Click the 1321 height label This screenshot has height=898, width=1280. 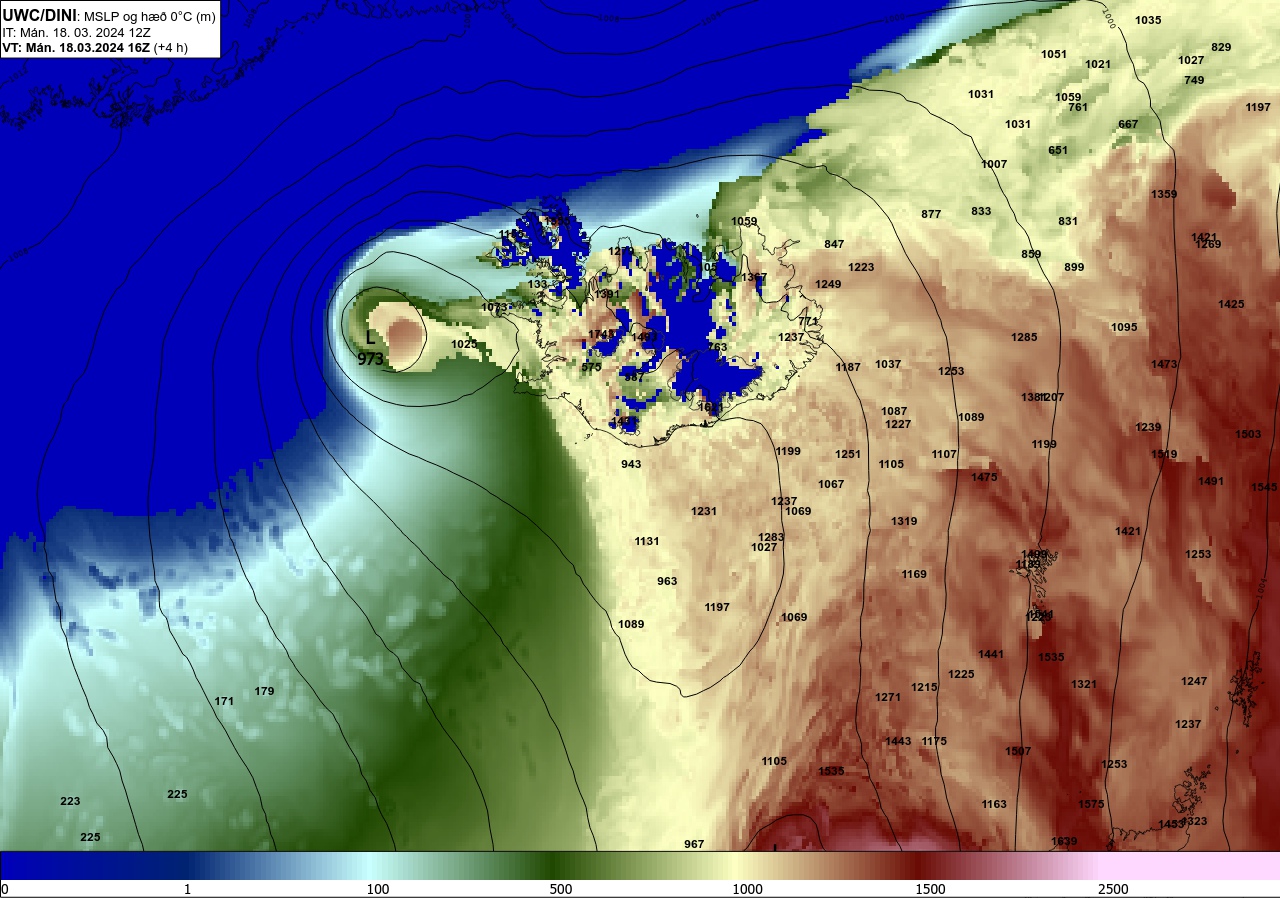coord(1084,684)
